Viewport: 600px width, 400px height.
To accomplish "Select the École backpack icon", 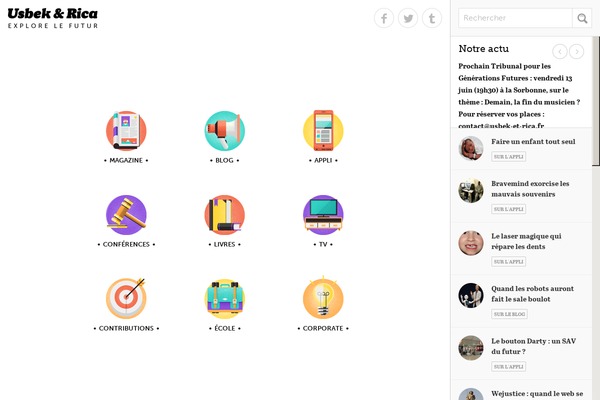I will click(225, 299).
